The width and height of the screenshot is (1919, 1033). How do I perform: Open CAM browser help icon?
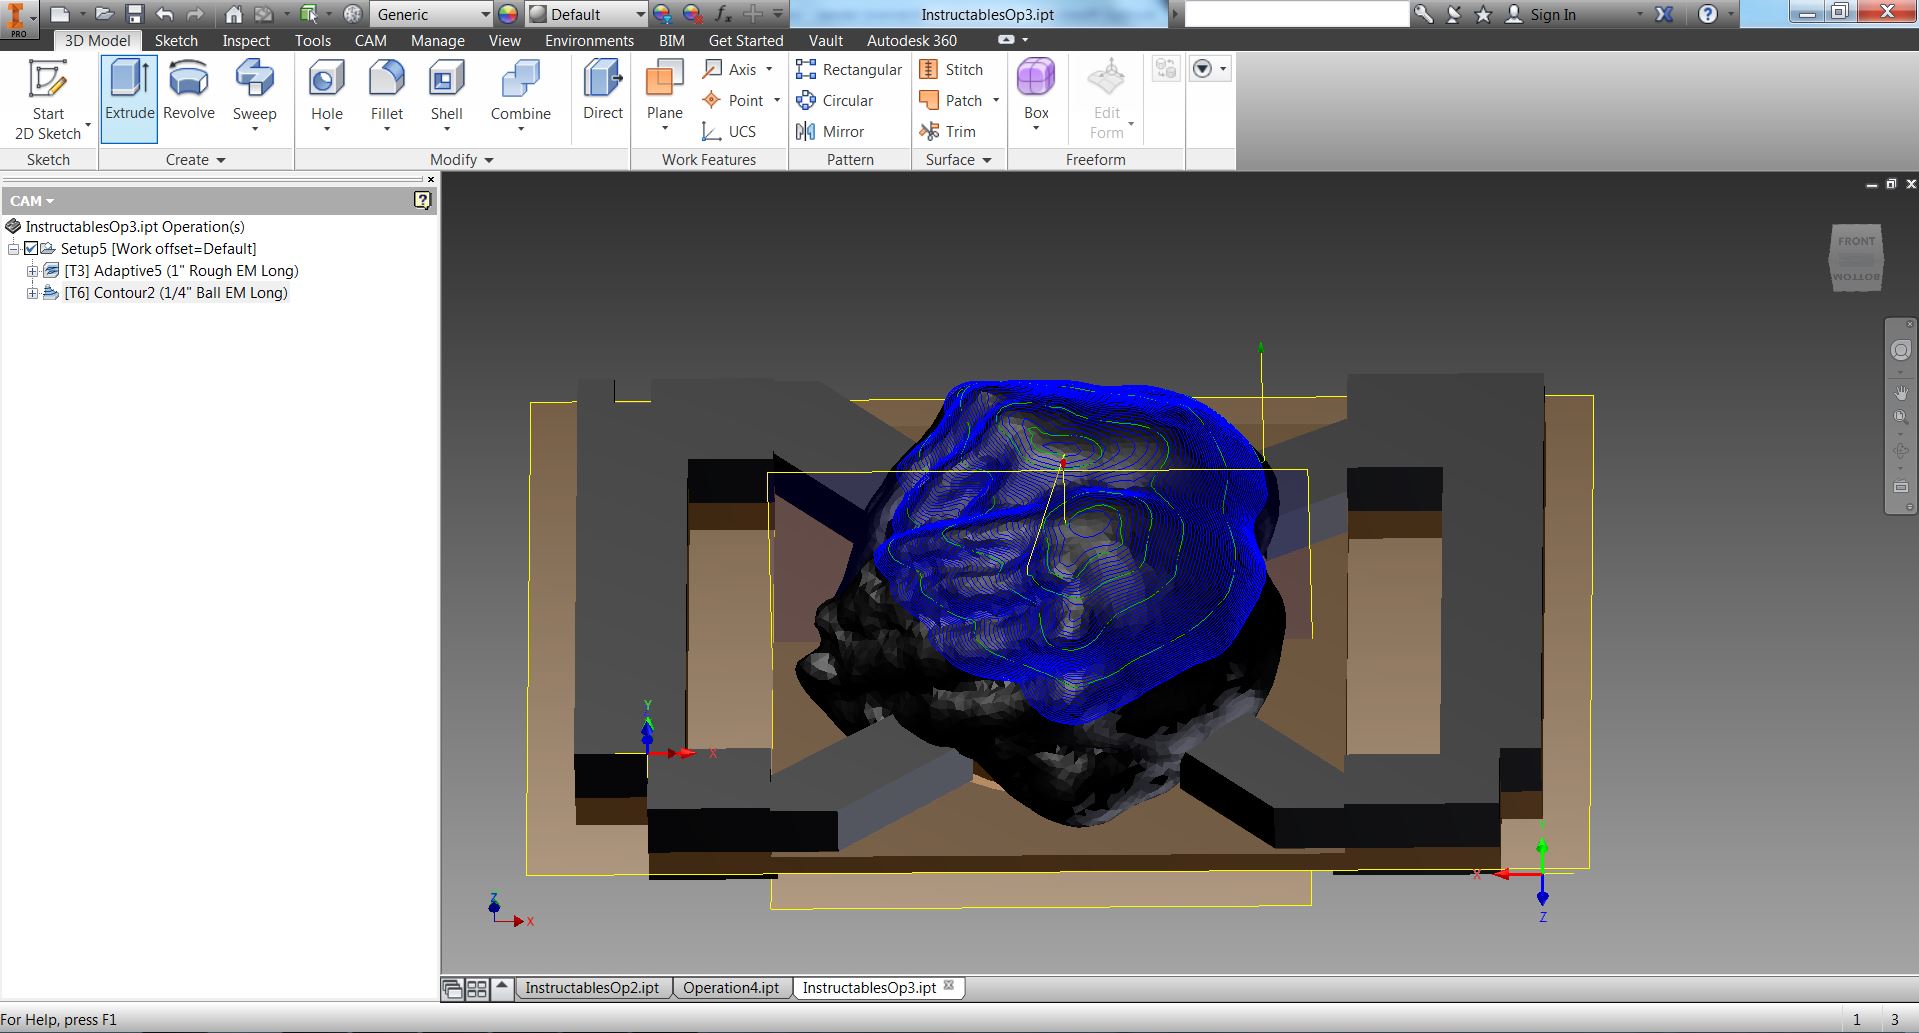coord(422,200)
